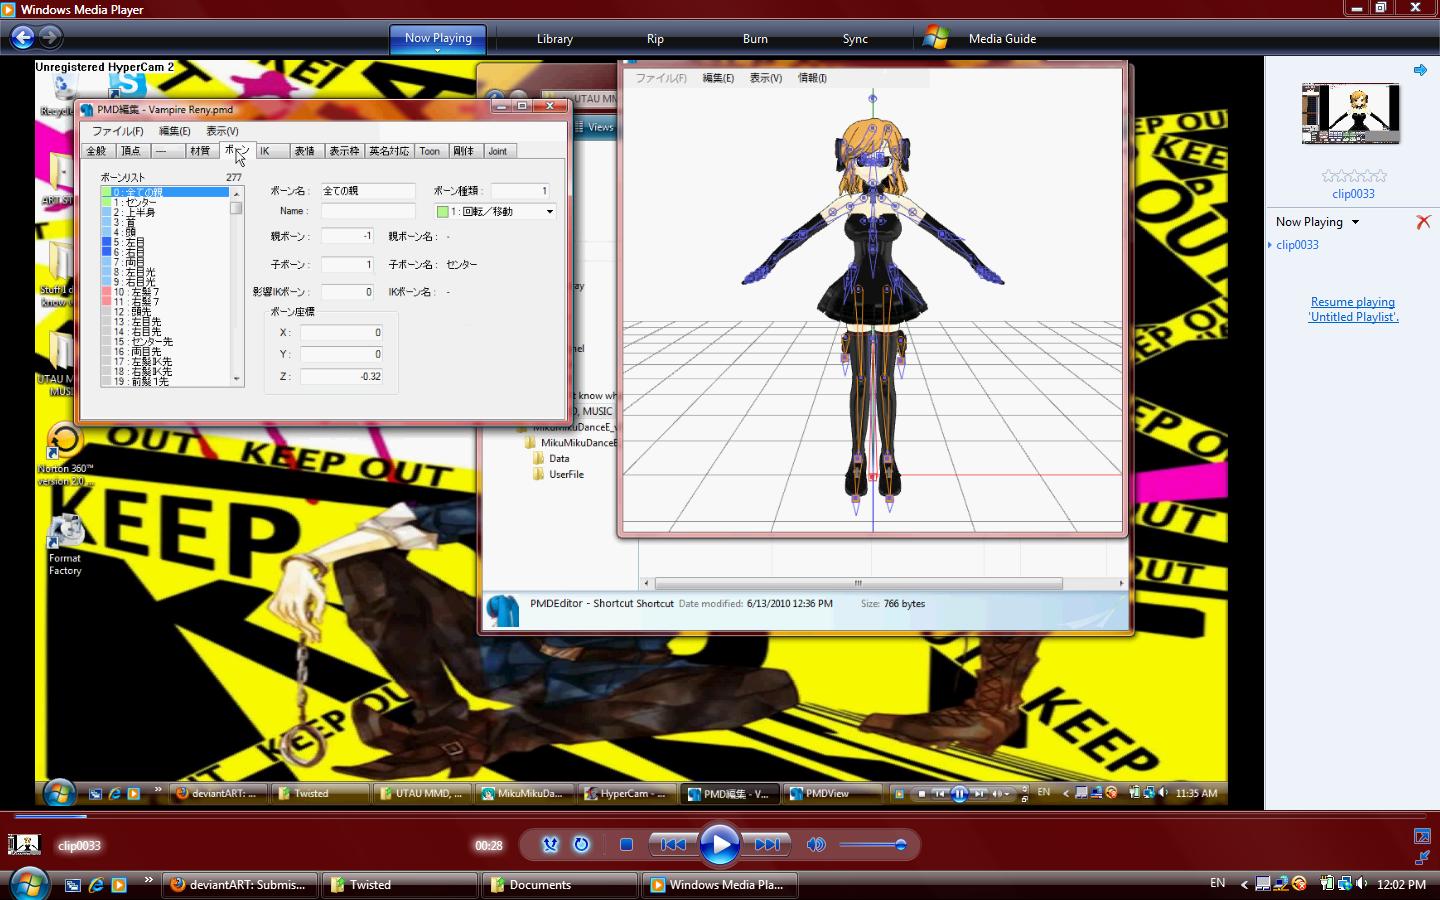Click the clip0033 link under the thumbnail
The width and height of the screenshot is (1440, 900).
tap(1353, 194)
